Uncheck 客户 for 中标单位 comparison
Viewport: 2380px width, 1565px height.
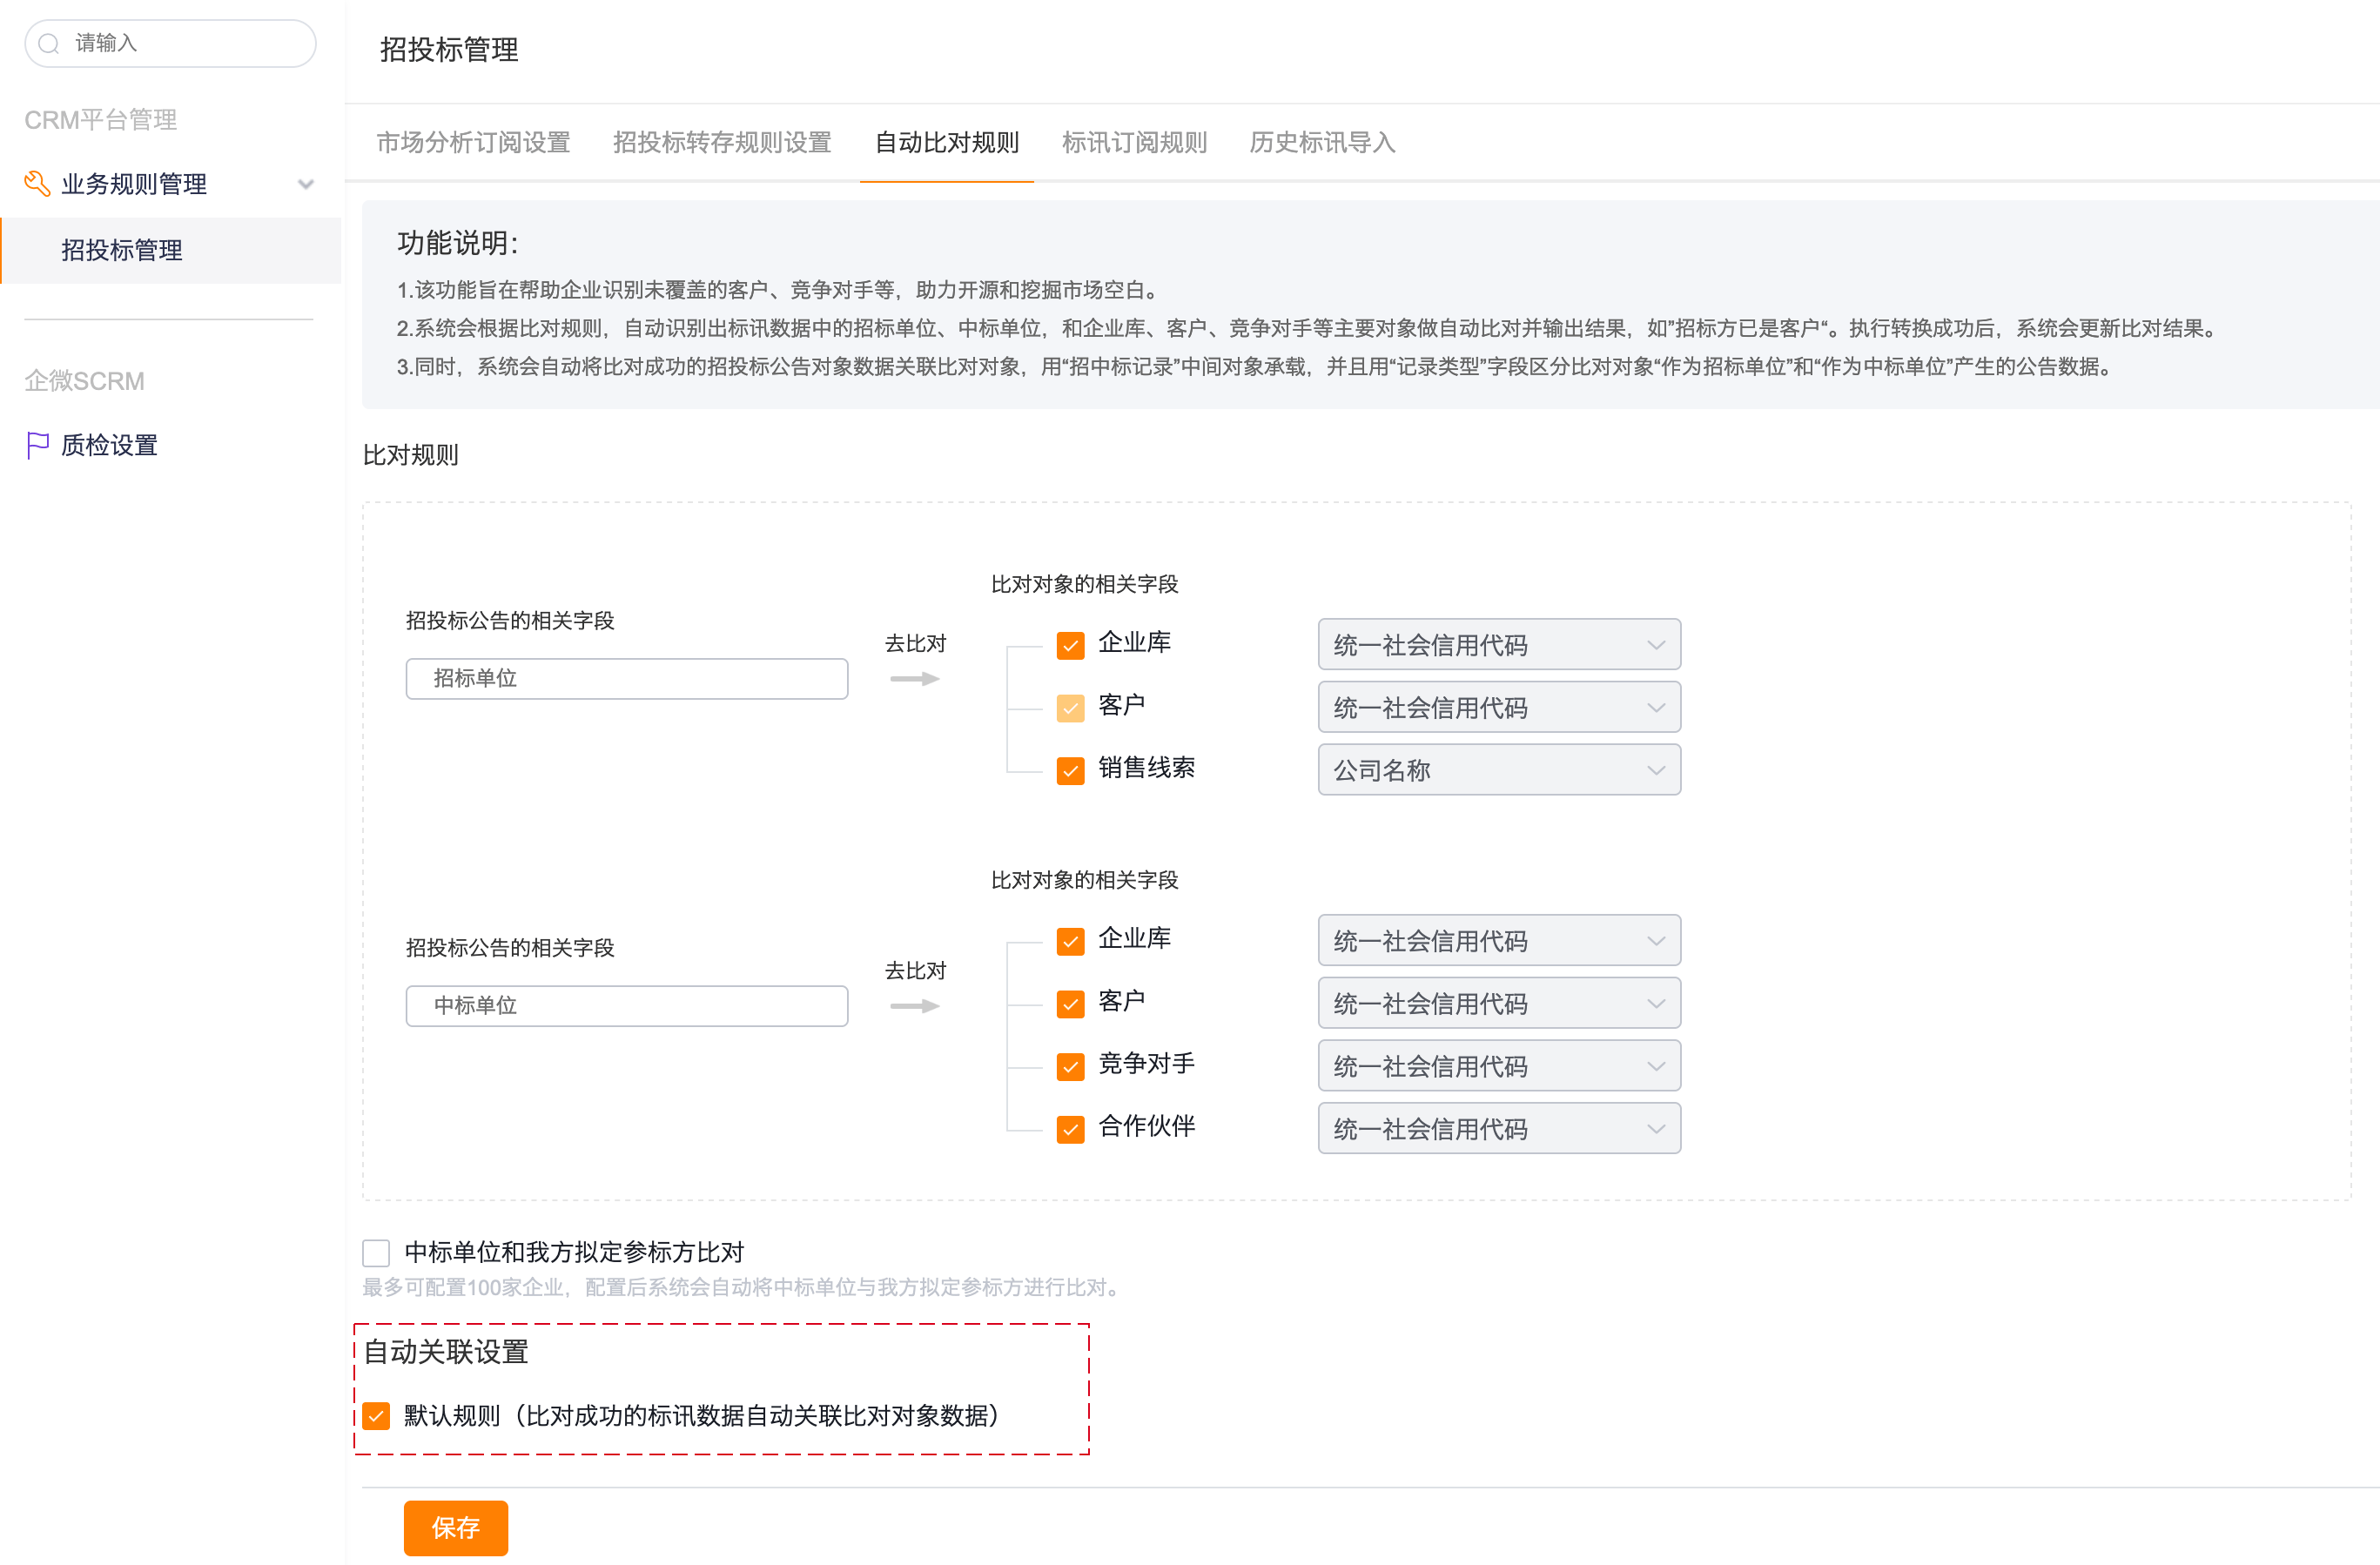tap(1070, 1003)
